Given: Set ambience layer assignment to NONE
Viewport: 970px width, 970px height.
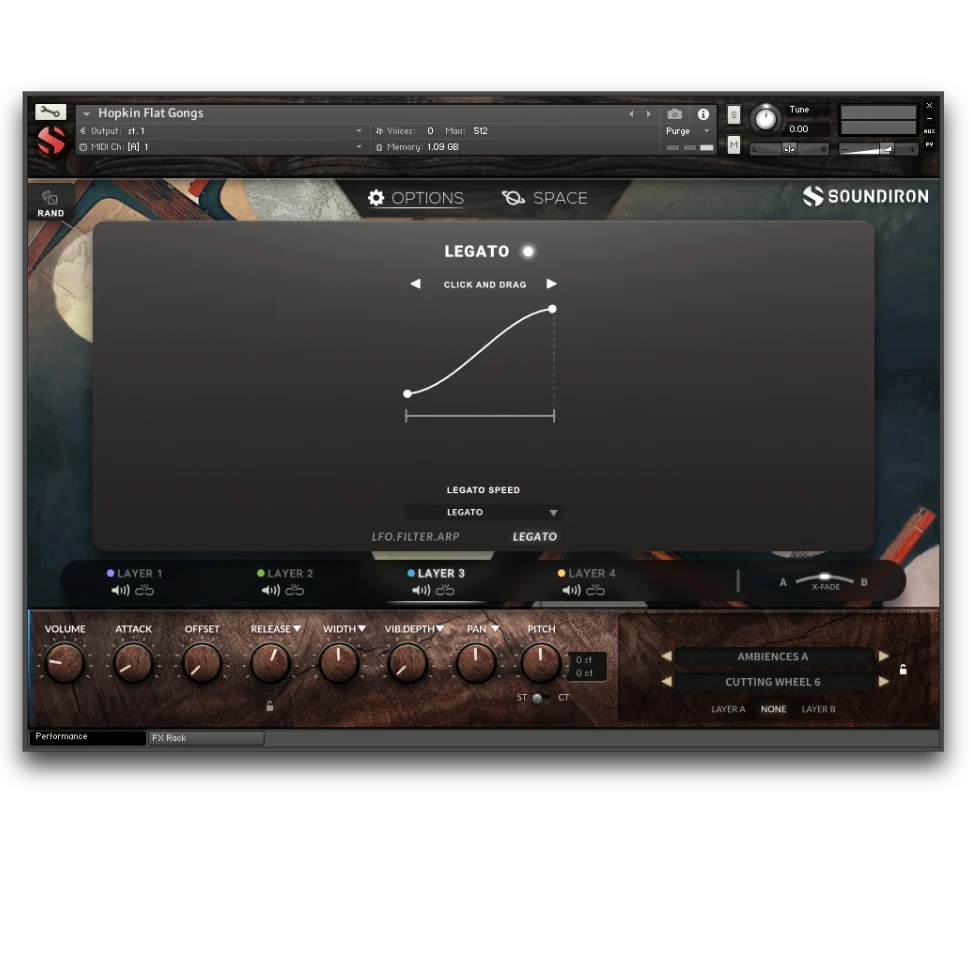Looking at the screenshot, I should (x=773, y=709).
